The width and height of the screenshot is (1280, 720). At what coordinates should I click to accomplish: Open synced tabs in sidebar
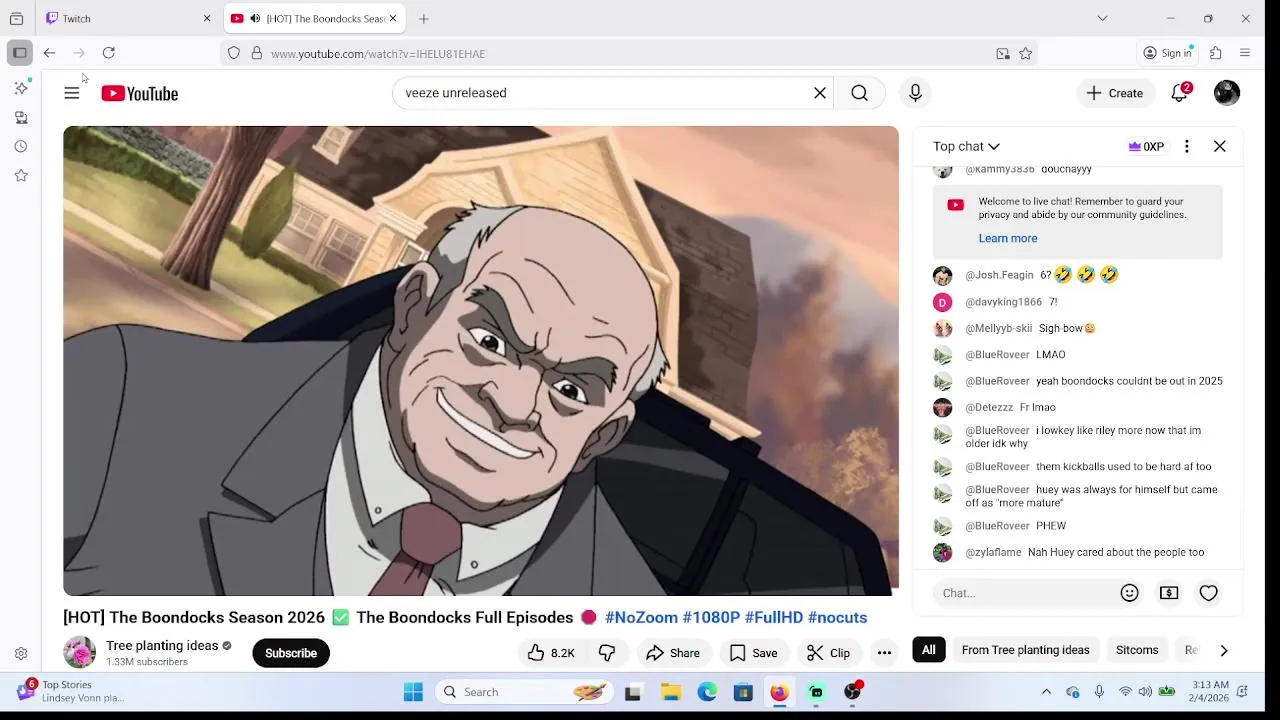(21, 117)
